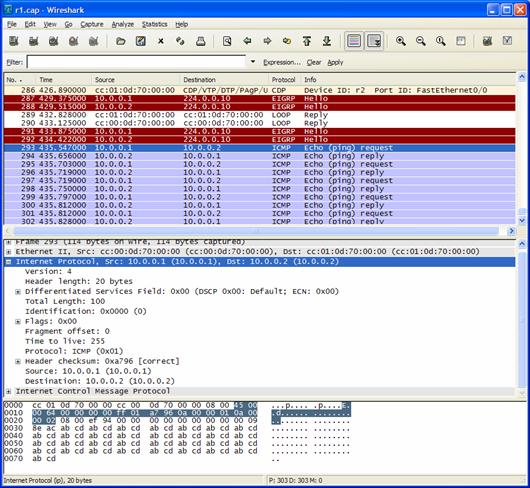Click the Print toolbar icon
The width and height of the screenshot is (530, 488).
point(201,41)
